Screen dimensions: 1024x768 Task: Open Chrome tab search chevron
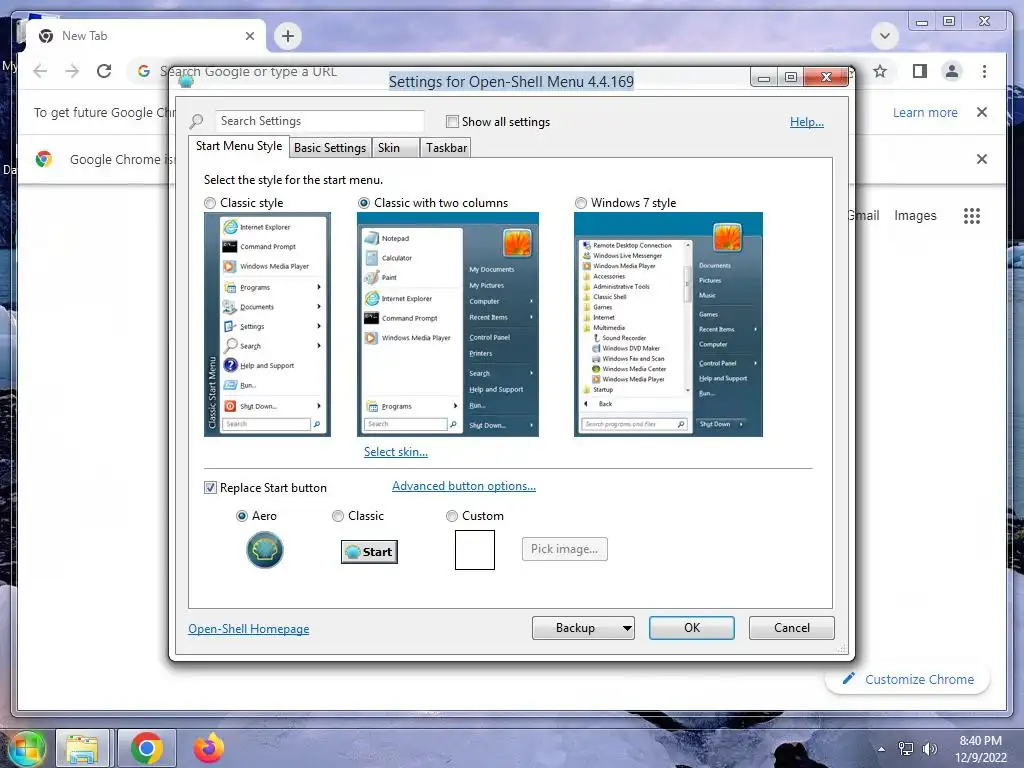pyautogui.click(x=885, y=36)
